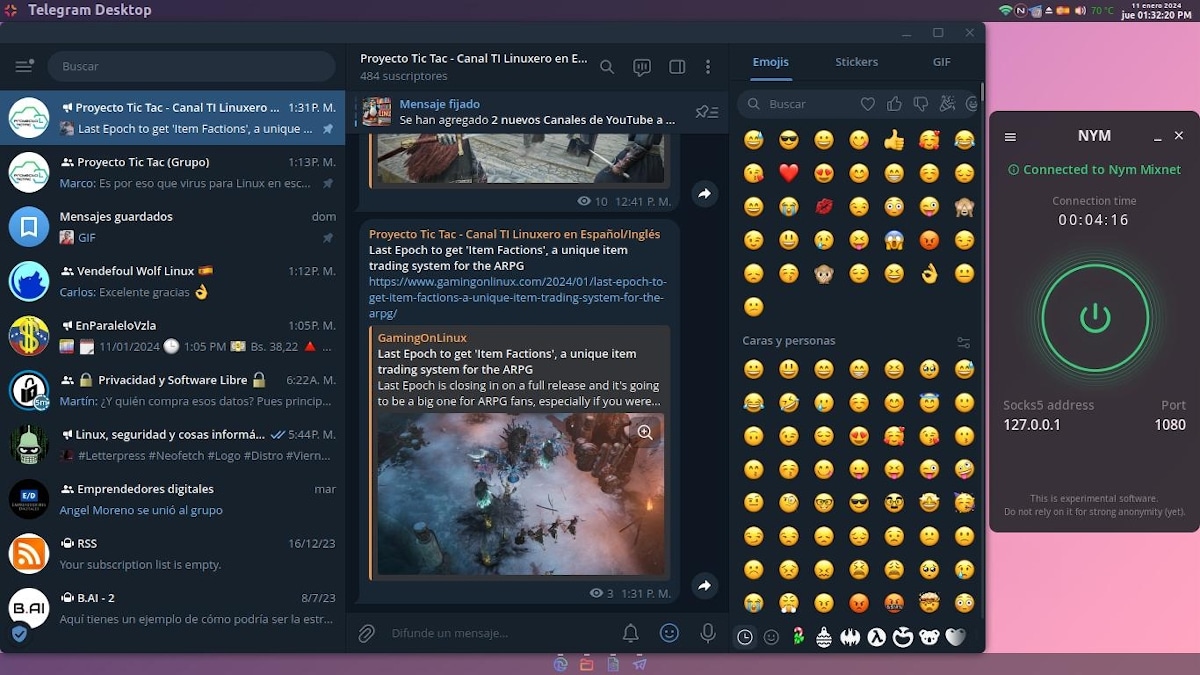Open the channel discussion comments icon
The height and width of the screenshot is (675, 1200).
642,67
